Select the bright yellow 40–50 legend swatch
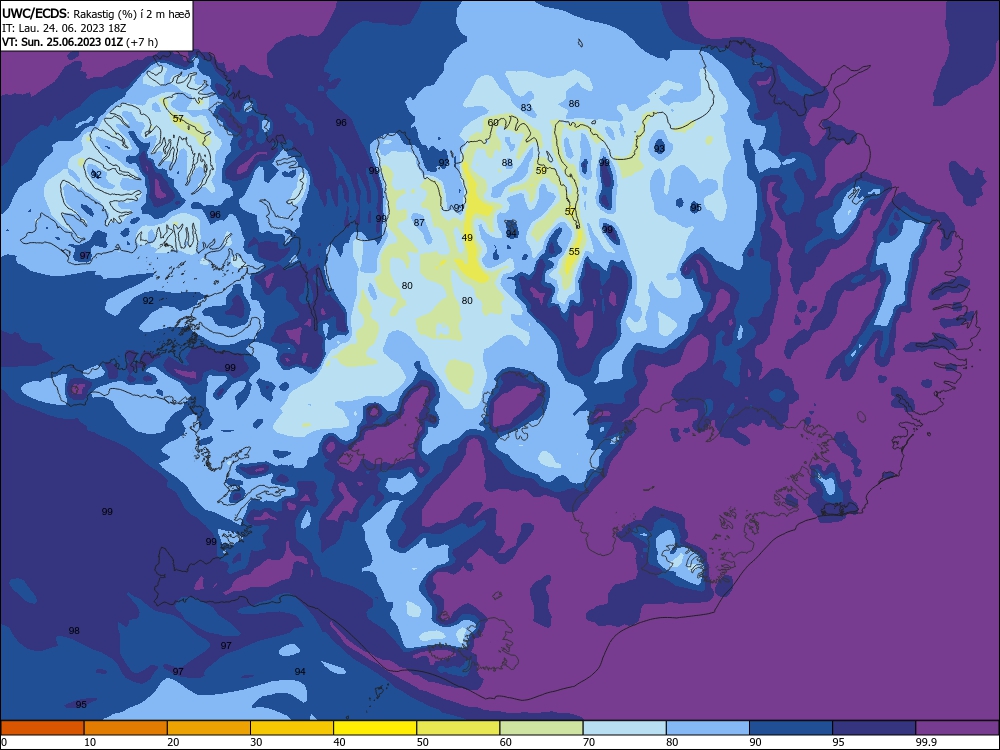 click(x=375, y=728)
